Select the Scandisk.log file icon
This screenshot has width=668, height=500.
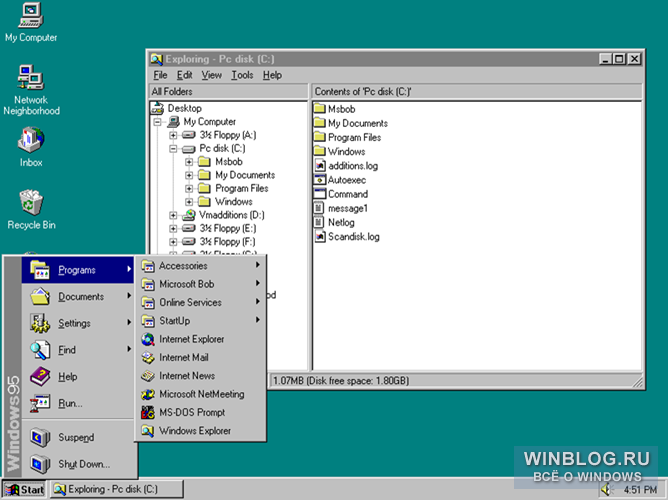pos(320,236)
